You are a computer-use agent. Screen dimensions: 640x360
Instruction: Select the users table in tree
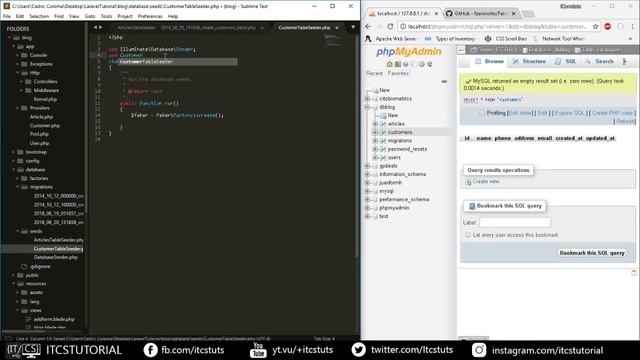point(394,158)
